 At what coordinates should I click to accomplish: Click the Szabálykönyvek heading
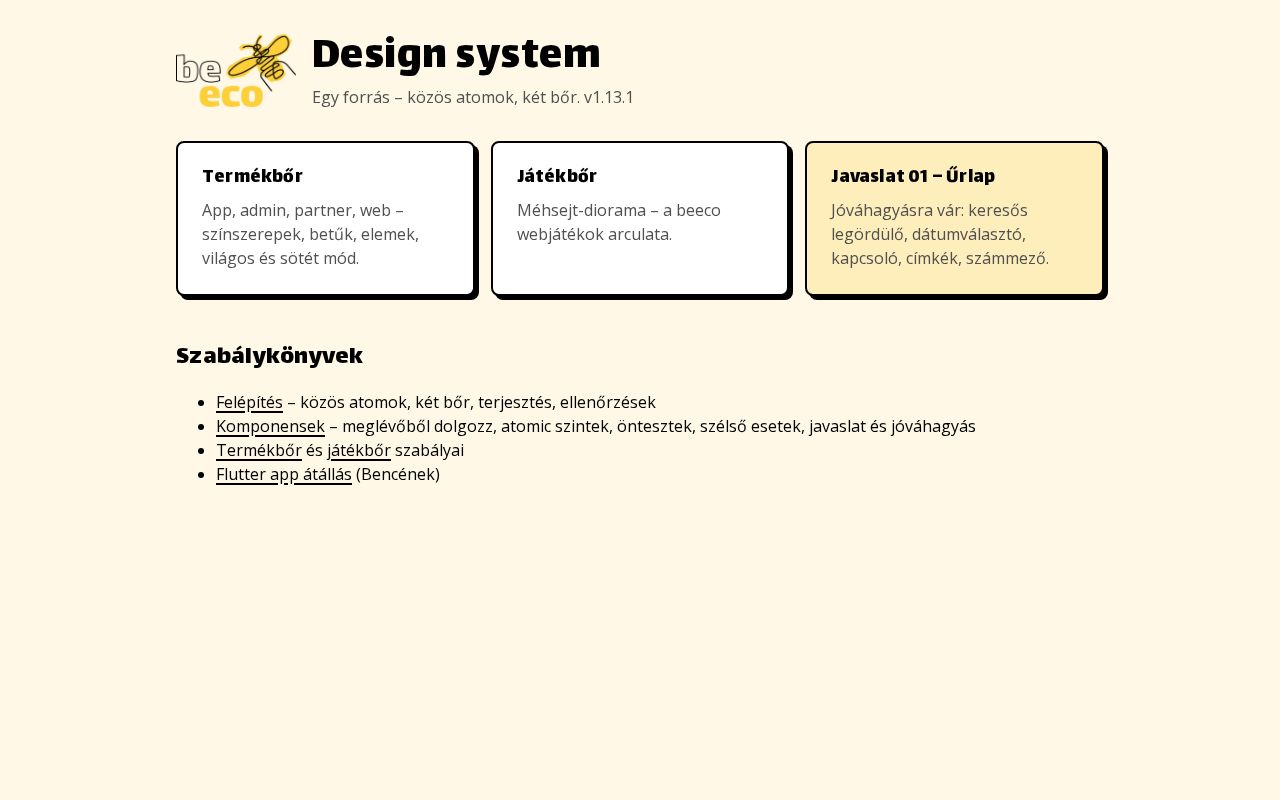269,355
